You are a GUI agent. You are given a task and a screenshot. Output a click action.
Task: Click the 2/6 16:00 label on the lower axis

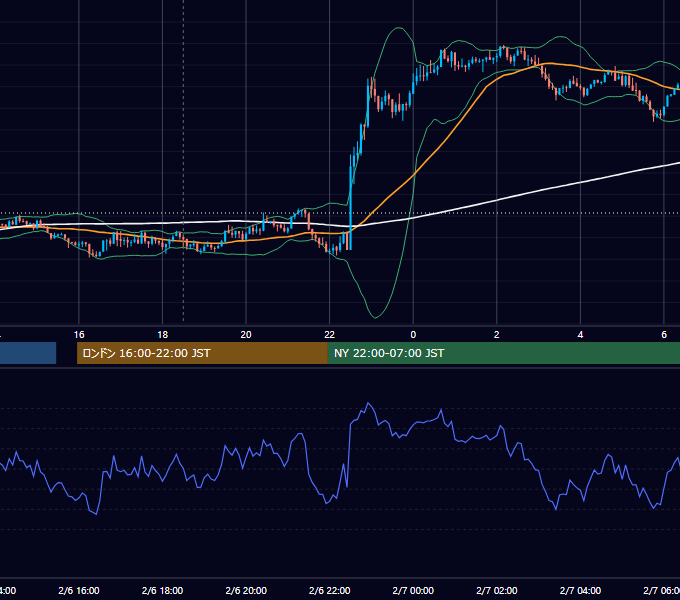[x=79, y=590]
